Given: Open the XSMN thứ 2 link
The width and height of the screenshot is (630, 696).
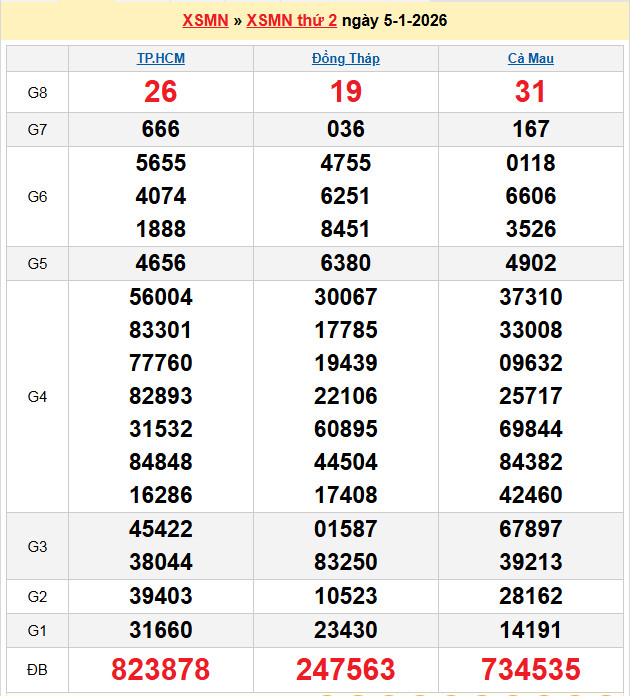Looking at the screenshot, I should pyautogui.click(x=291, y=20).
